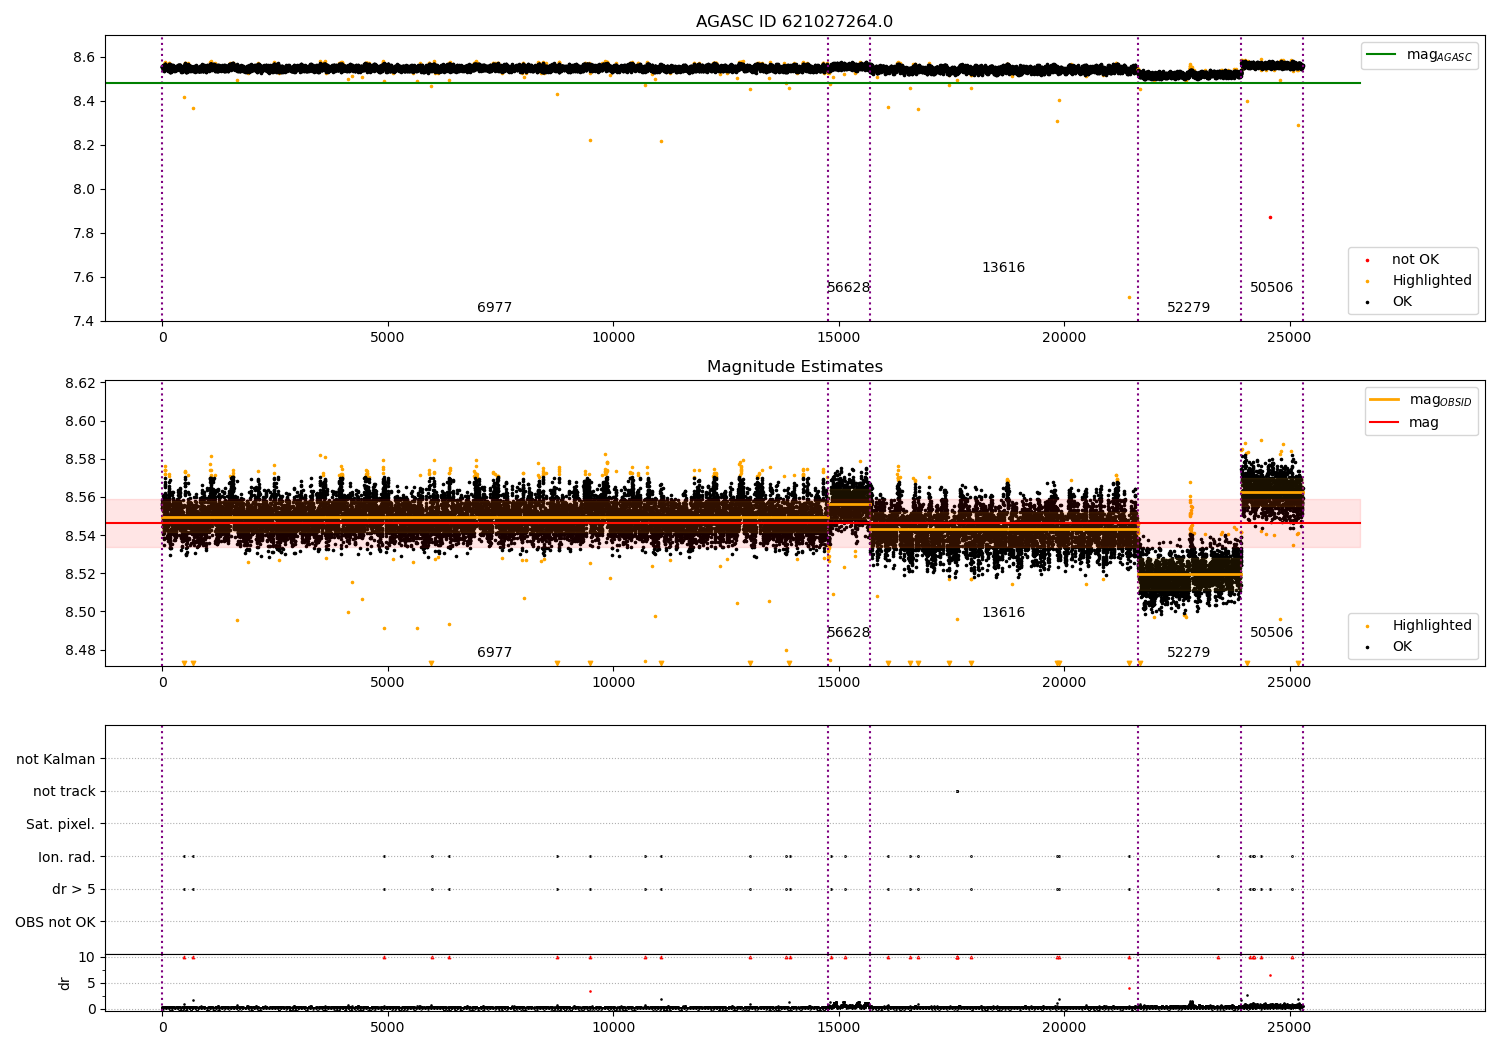Viewport: 1500px width, 1050px height.
Task: Click the 50506 observation label in the top plot
Action: [1271, 288]
